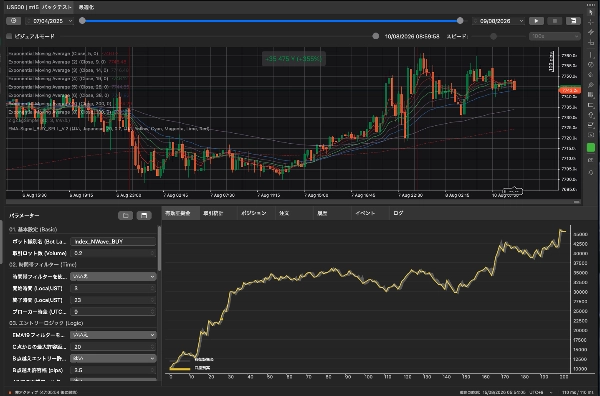Click the visual mode progress handle before timestamp
The width and height of the screenshot is (600, 396).
point(376,36)
